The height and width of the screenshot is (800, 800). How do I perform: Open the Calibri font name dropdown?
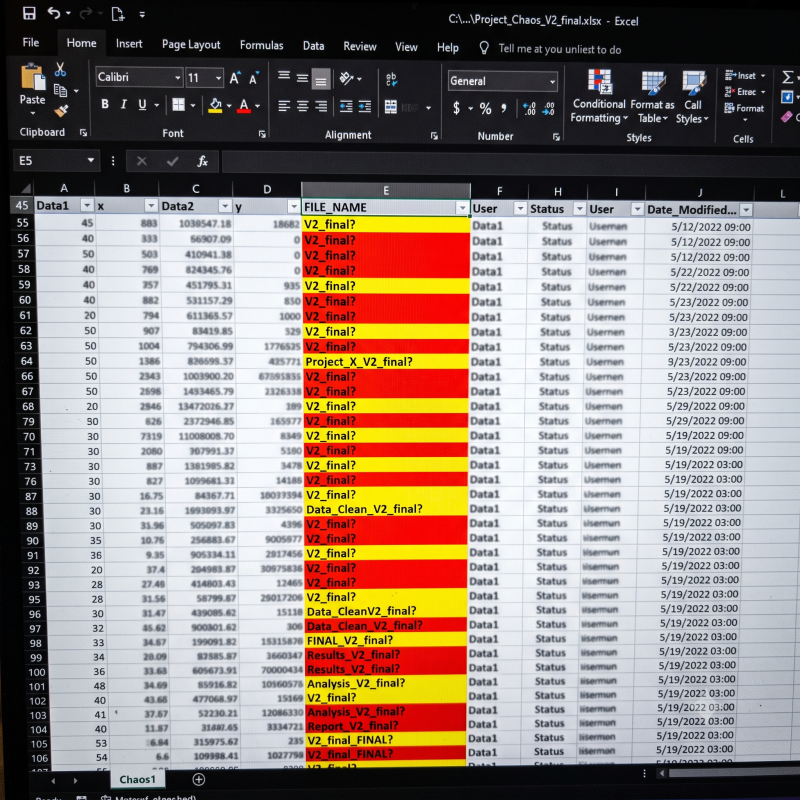point(178,78)
